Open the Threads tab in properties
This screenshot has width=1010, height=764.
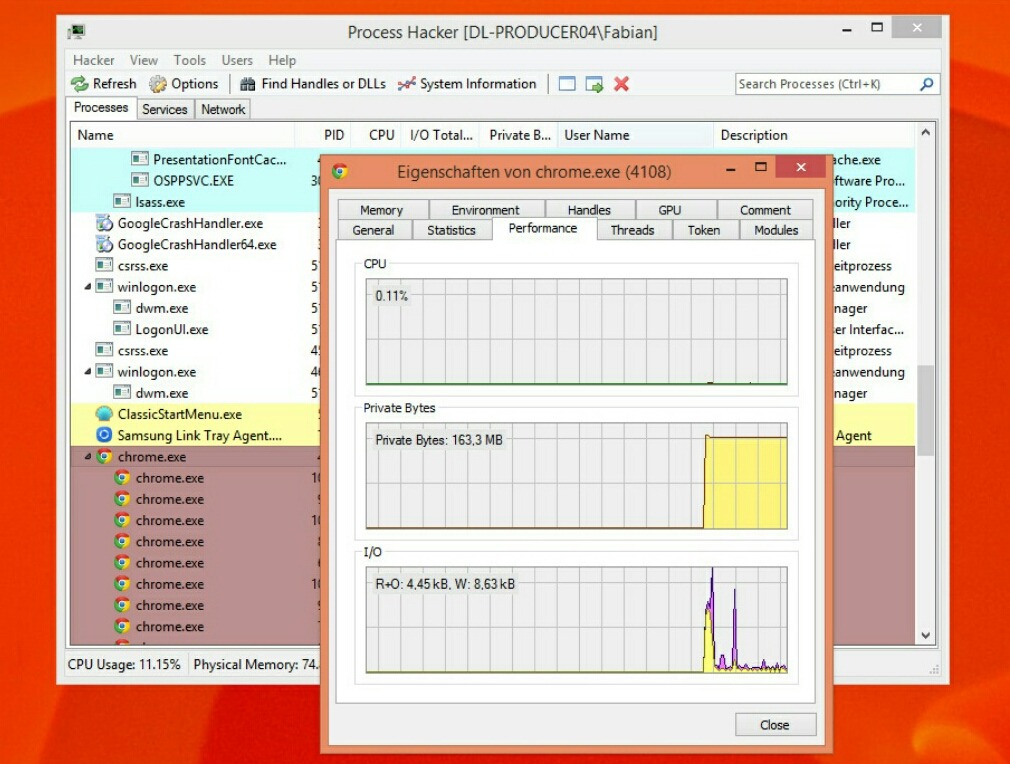coord(632,230)
